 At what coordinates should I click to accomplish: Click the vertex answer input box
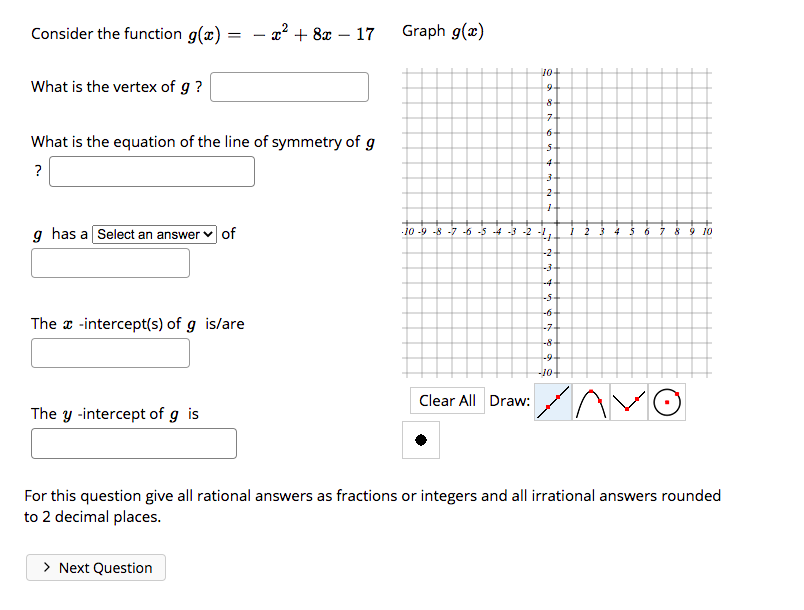tap(289, 87)
